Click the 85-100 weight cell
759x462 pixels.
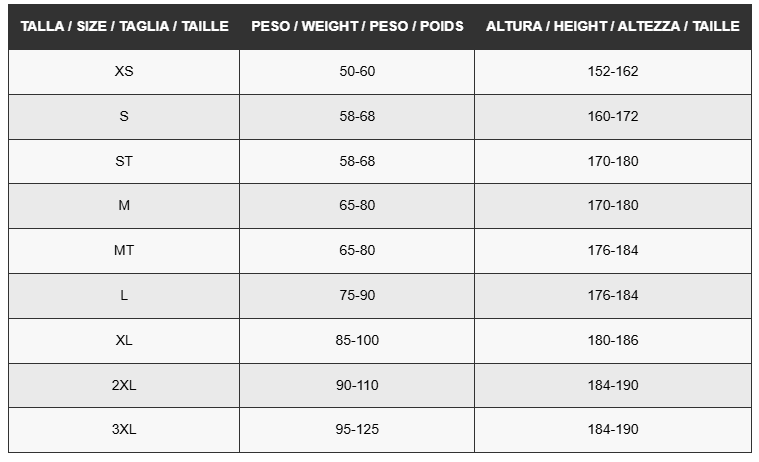[x=357, y=340]
